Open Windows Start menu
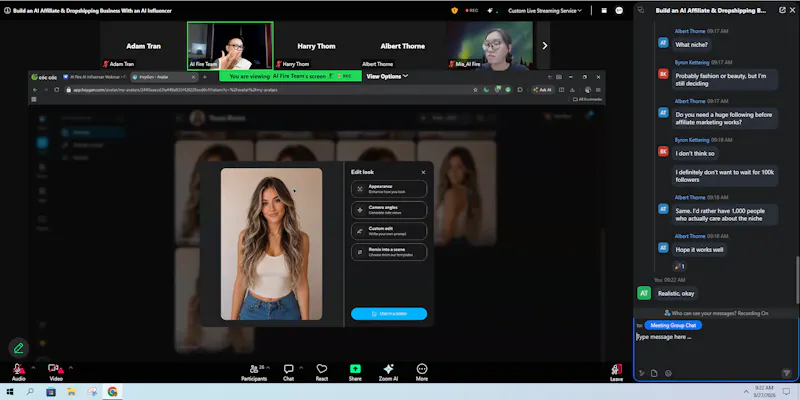 [9, 392]
